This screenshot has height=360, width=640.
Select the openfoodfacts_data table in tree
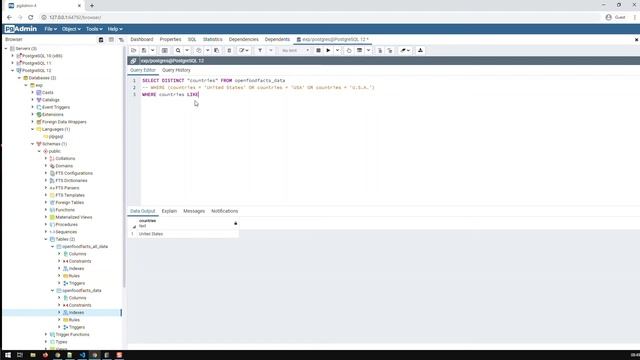point(82,291)
